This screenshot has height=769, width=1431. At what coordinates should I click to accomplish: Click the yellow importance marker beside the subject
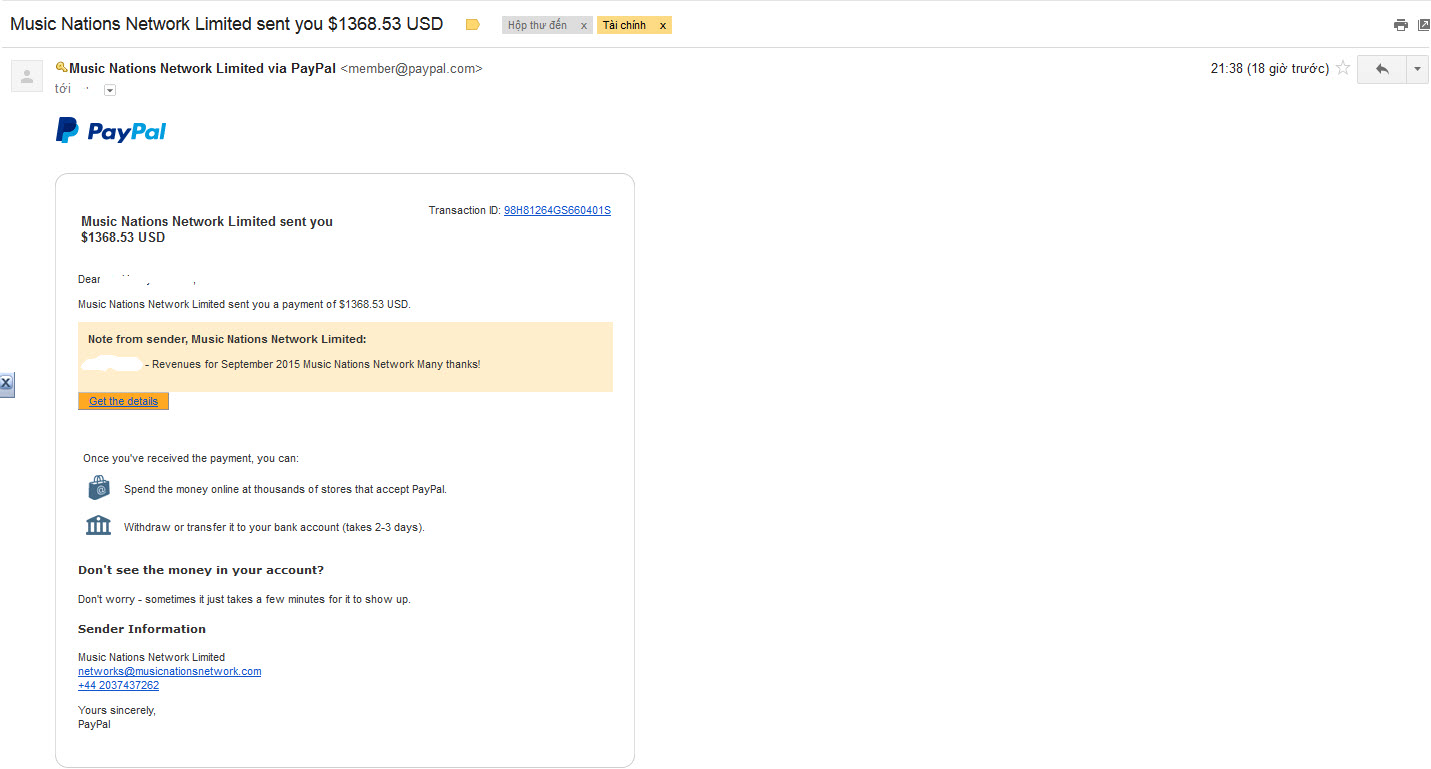point(473,25)
